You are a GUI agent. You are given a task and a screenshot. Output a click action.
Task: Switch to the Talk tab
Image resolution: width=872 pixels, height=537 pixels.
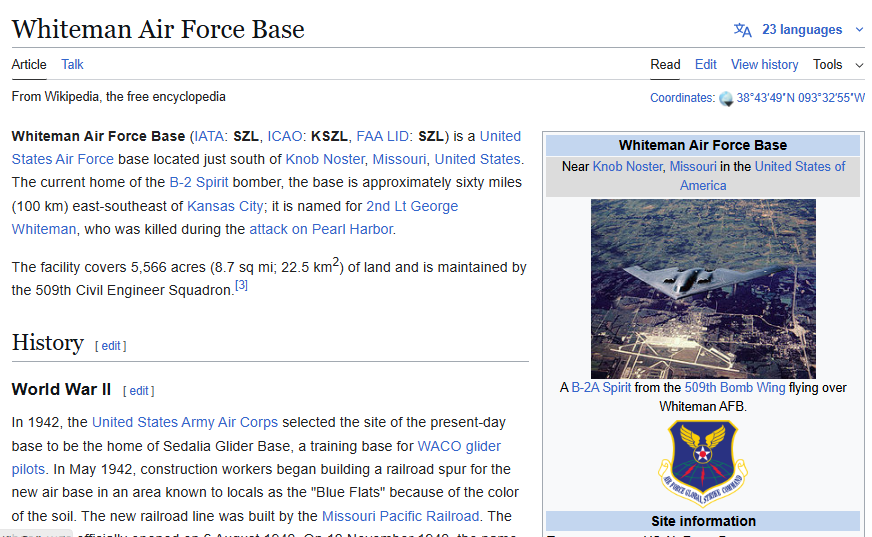(72, 64)
